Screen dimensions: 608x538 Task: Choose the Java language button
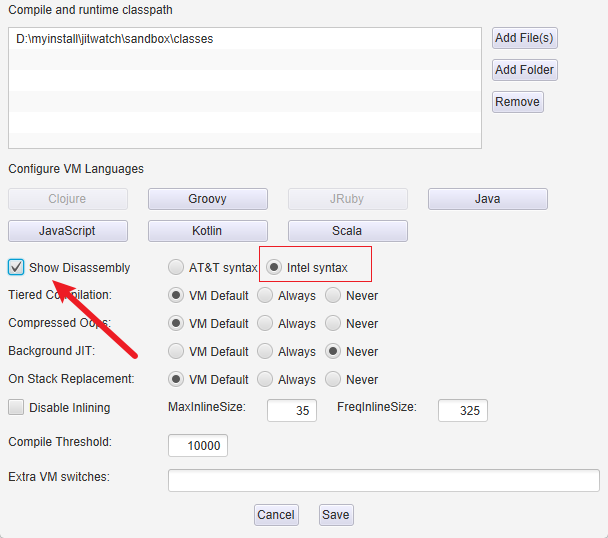pyautogui.click(x=487, y=199)
